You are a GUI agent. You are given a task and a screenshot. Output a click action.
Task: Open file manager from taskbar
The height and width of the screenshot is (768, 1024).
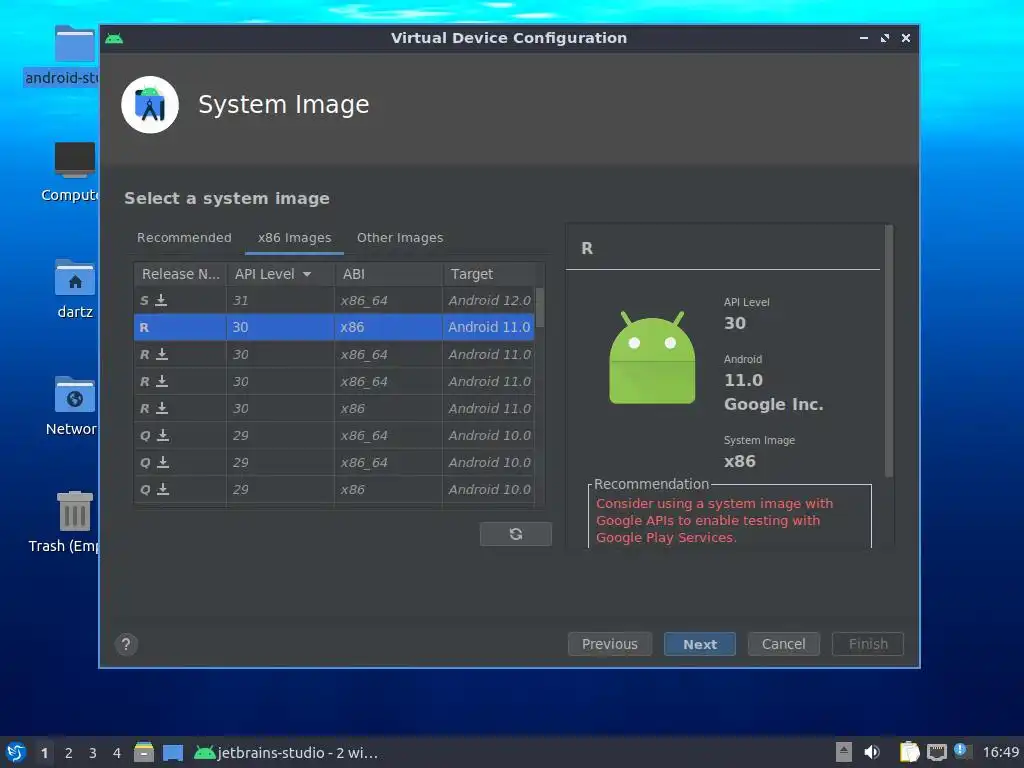point(144,752)
